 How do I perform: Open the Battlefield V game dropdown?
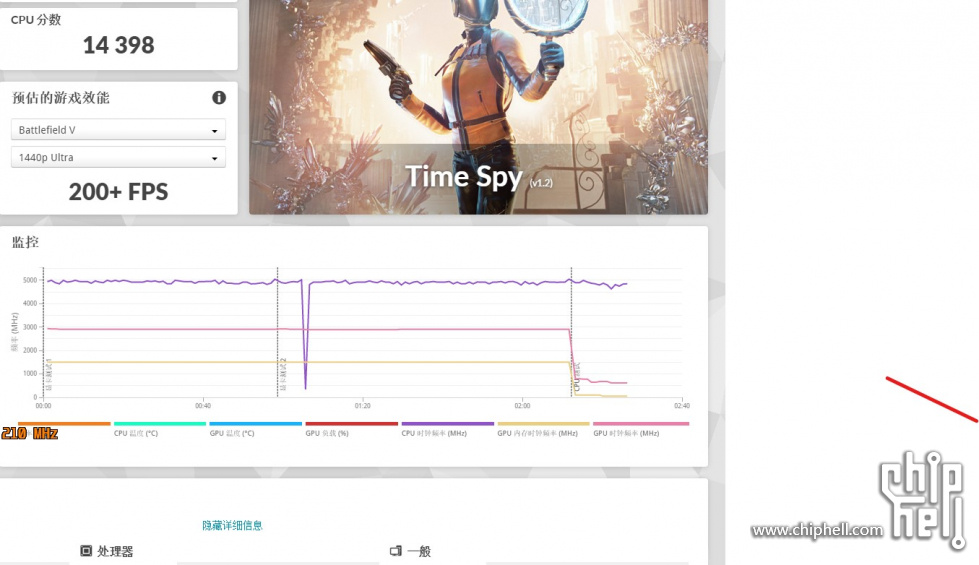[118, 130]
